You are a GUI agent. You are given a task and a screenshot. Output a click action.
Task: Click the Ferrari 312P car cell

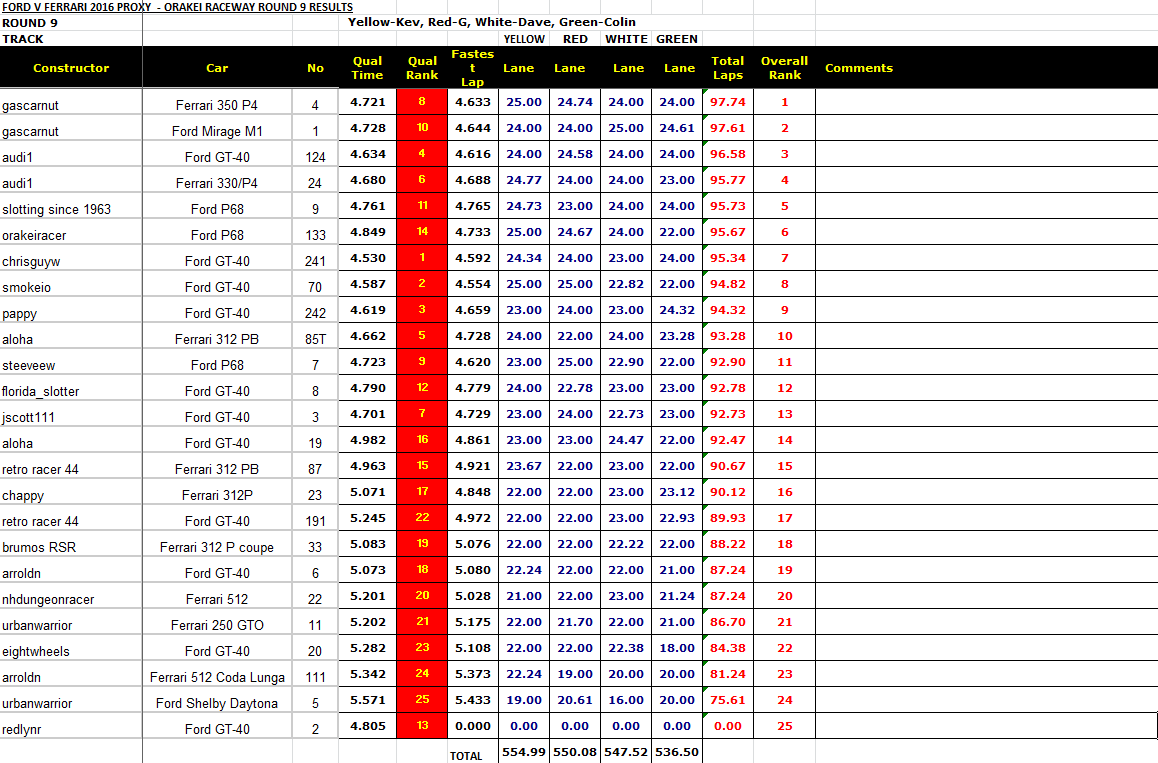click(217, 495)
